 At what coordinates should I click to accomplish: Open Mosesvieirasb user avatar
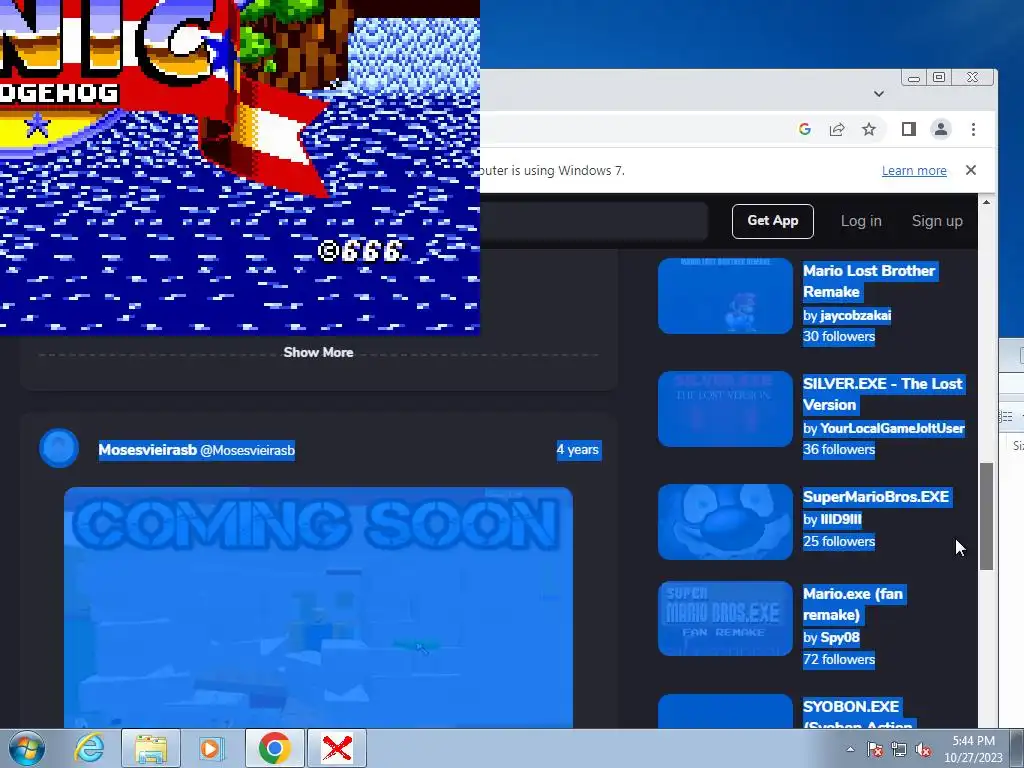pyautogui.click(x=59, y=448)
